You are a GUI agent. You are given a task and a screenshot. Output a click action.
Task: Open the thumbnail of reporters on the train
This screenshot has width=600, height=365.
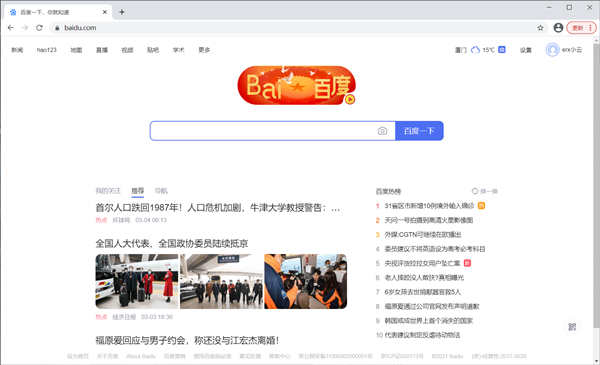306,281
